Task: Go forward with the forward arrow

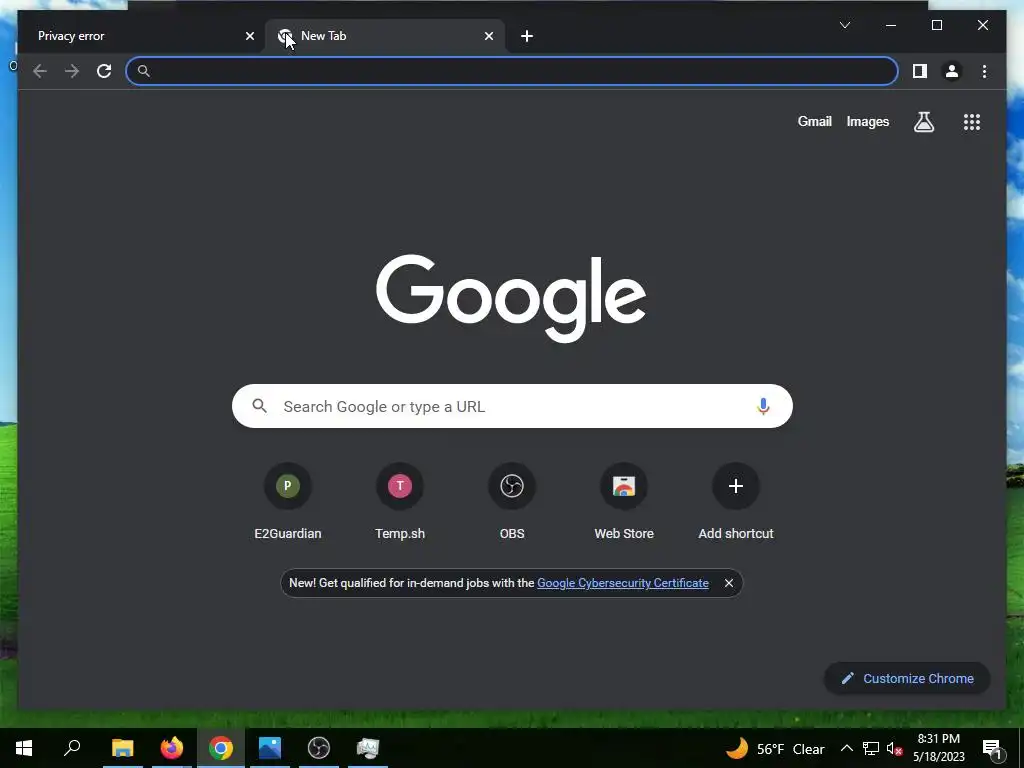Action: coord(72,71)
